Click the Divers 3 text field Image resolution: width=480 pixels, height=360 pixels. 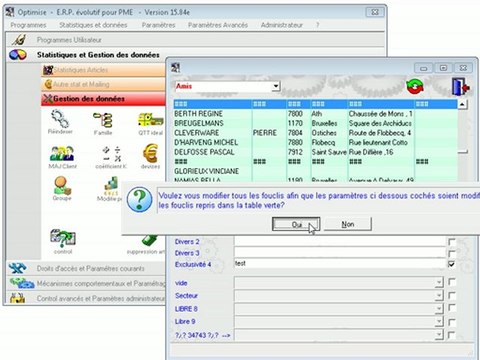(x=339, y=253)
